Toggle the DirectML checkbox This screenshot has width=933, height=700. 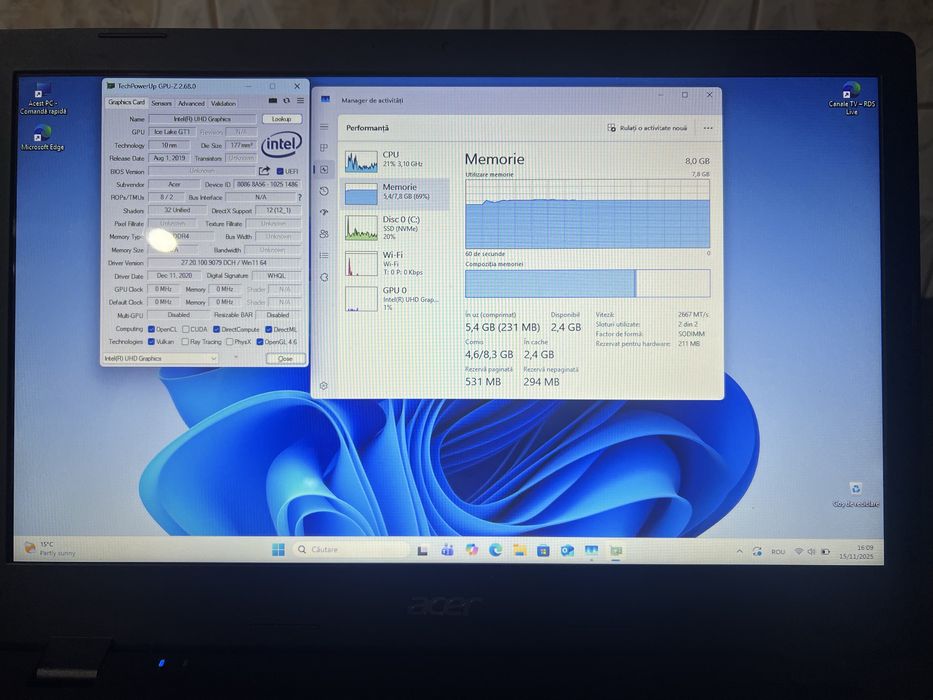point(269,329)
